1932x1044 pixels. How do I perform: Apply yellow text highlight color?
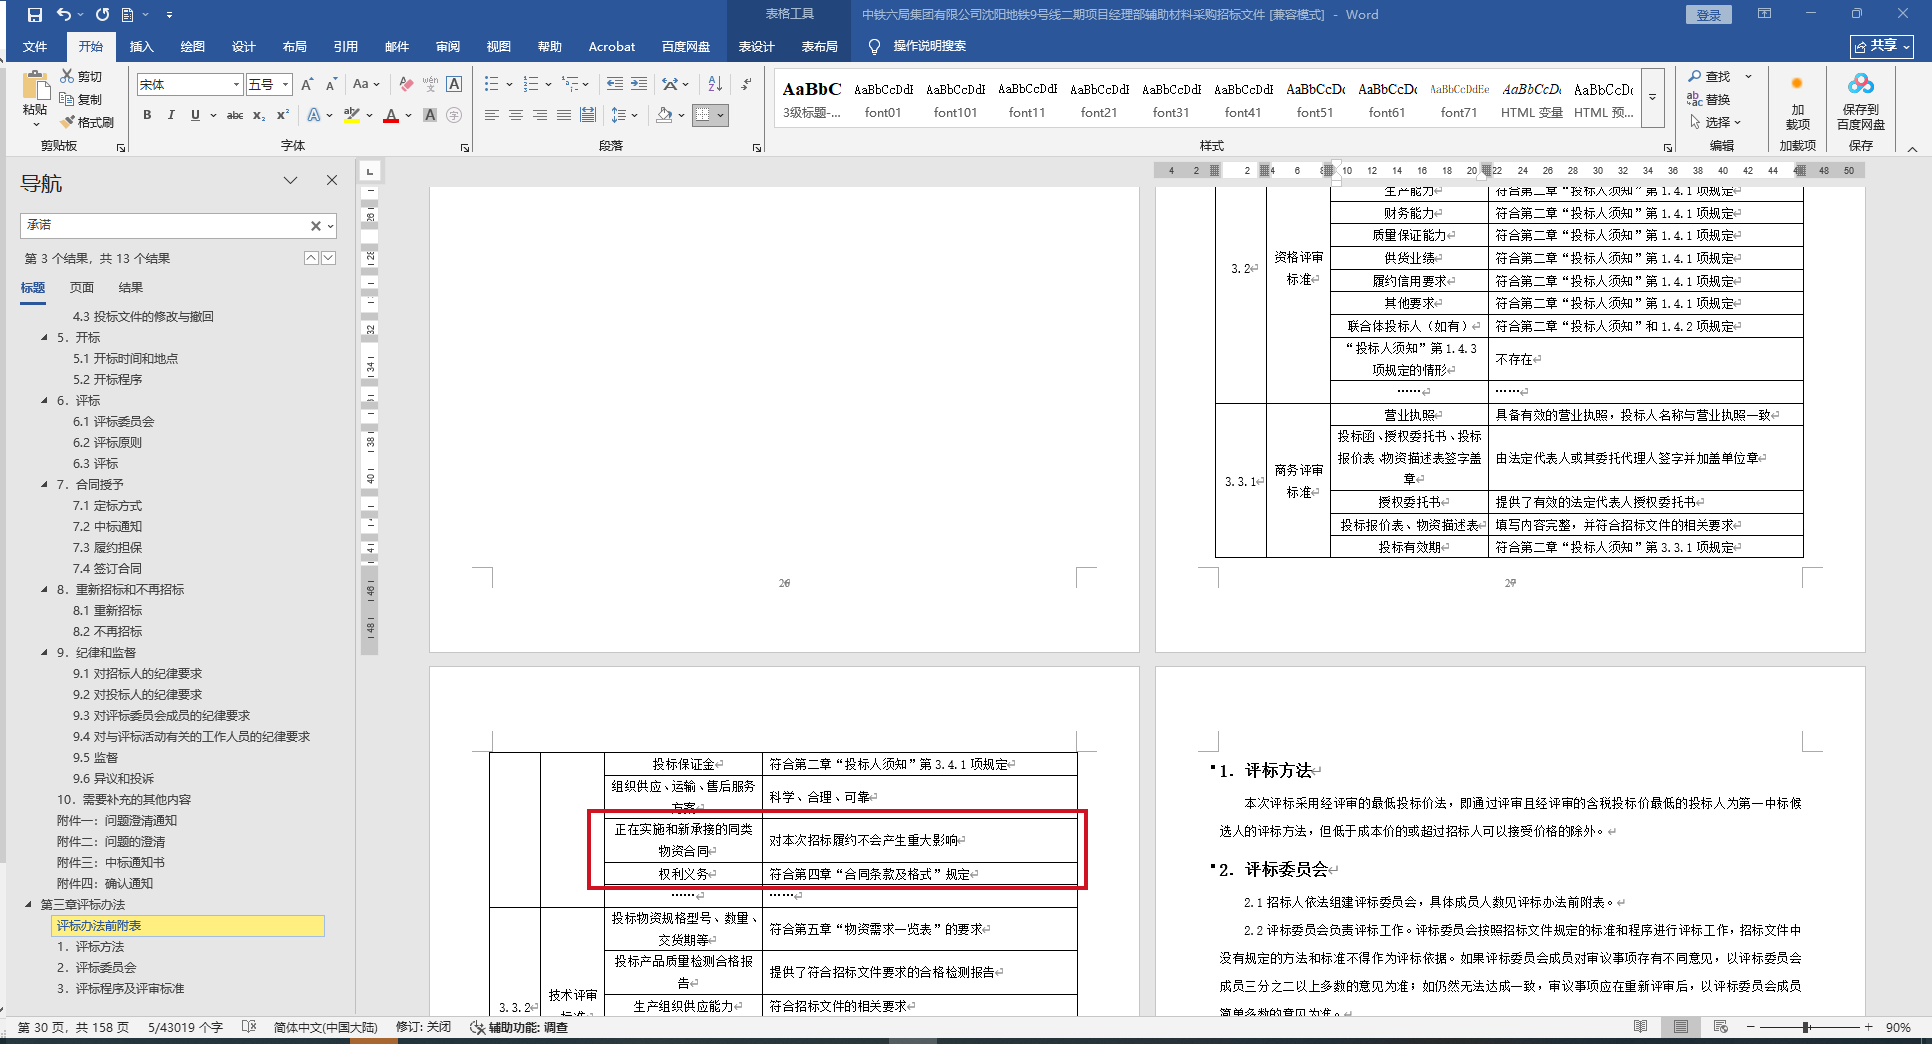click(x=352, y=115)
